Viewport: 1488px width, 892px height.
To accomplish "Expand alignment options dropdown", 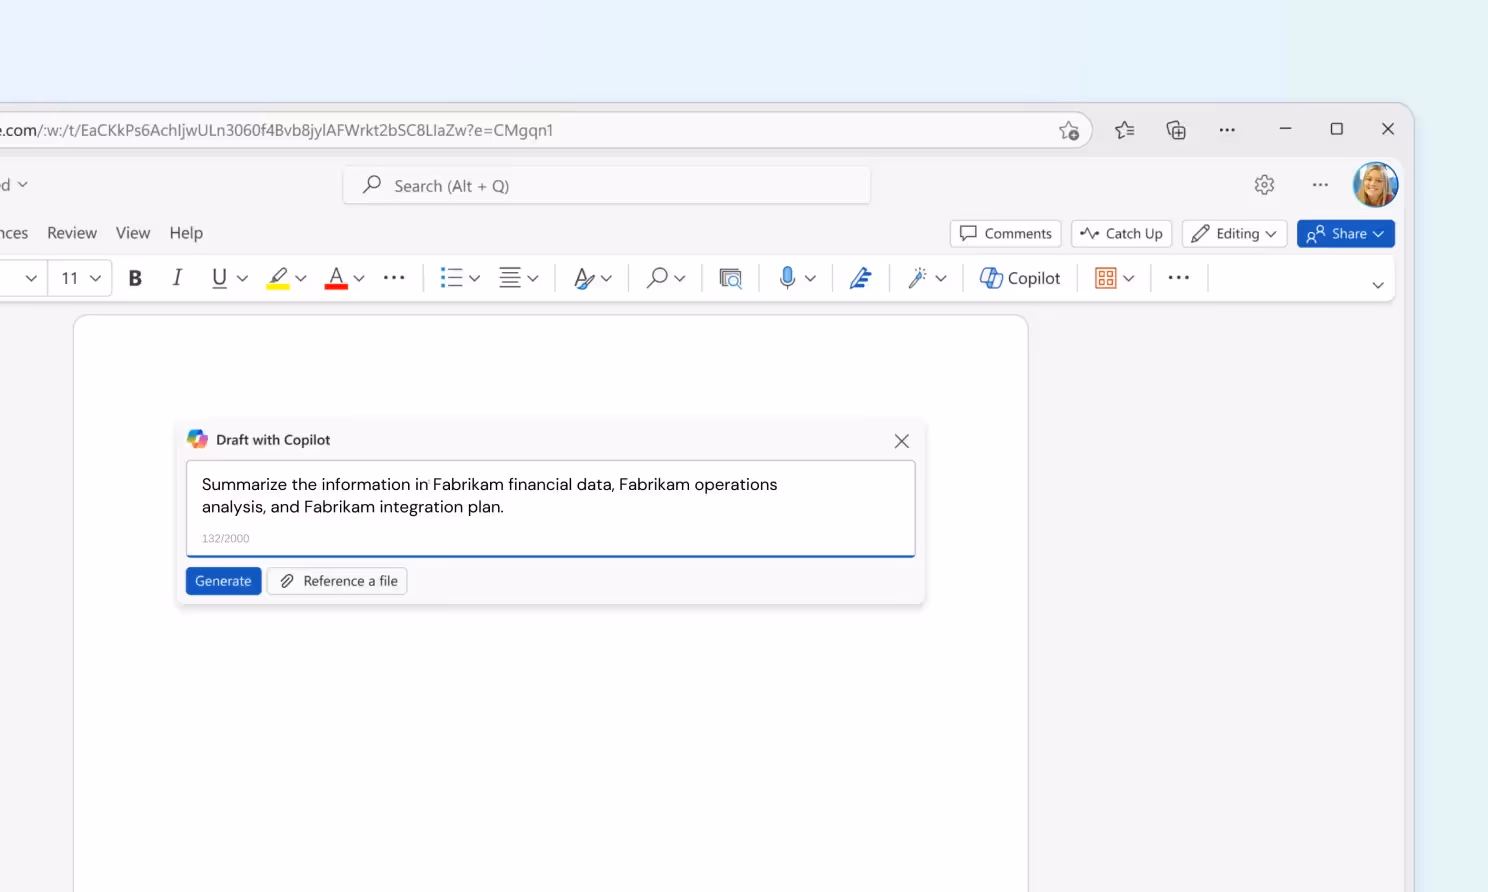I will click(533, 278).
